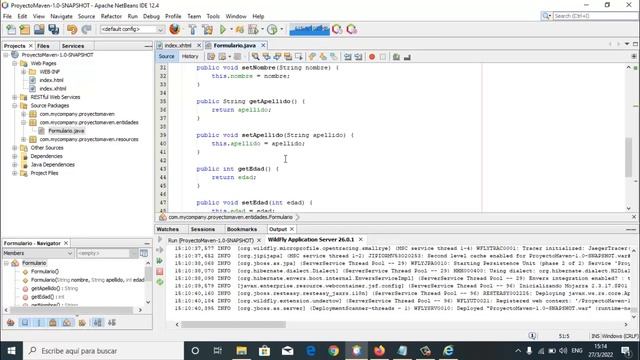This screenshot has height=360, width=640.
Task: Open File Explorer from the taskbar
Action: tap(242, 351)
